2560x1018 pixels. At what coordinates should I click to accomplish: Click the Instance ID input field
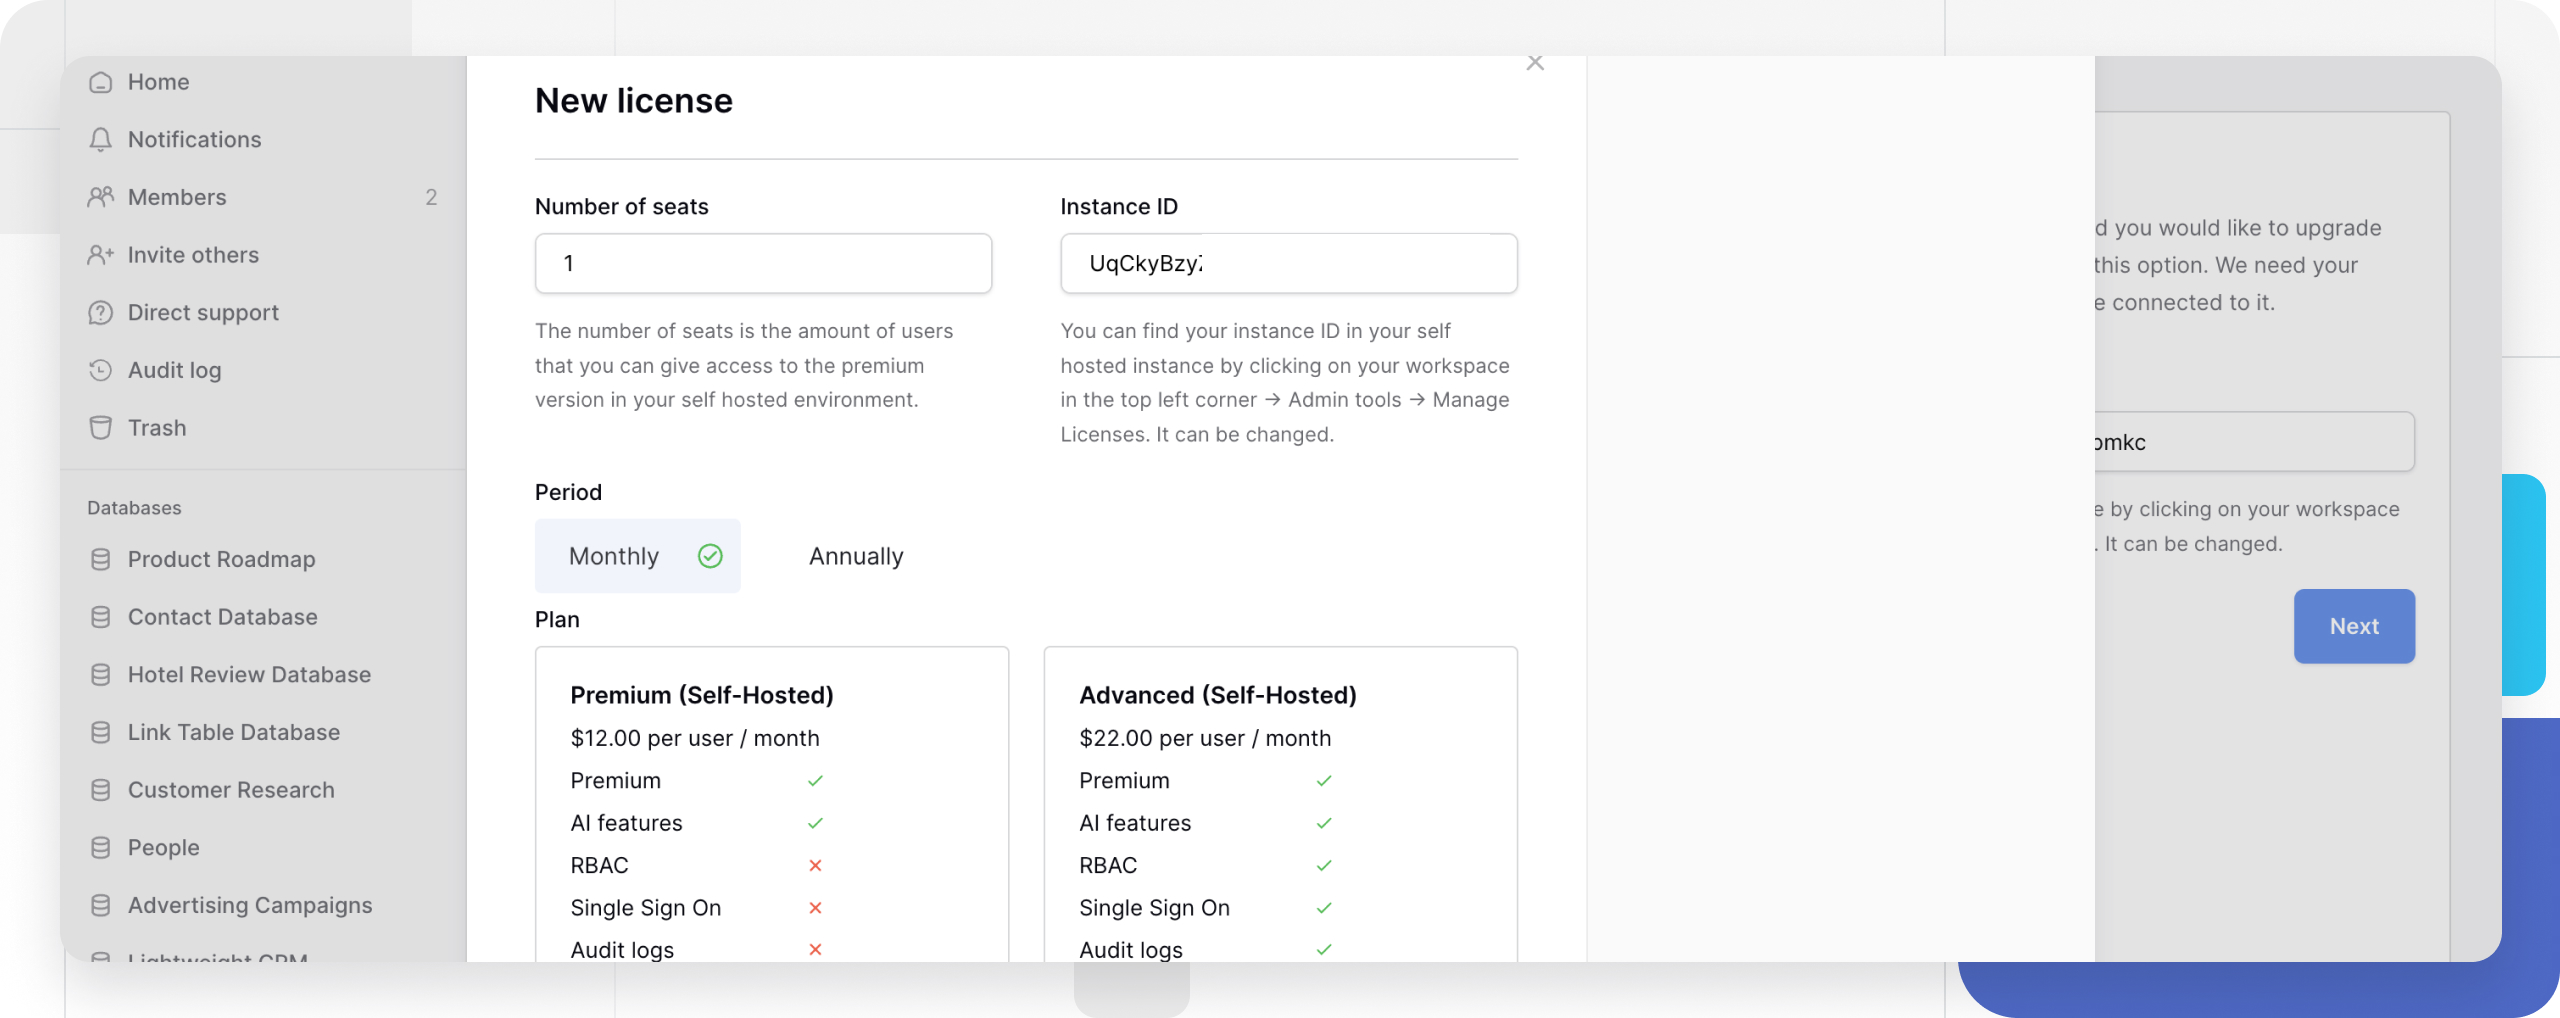[x=1288, y=264]
